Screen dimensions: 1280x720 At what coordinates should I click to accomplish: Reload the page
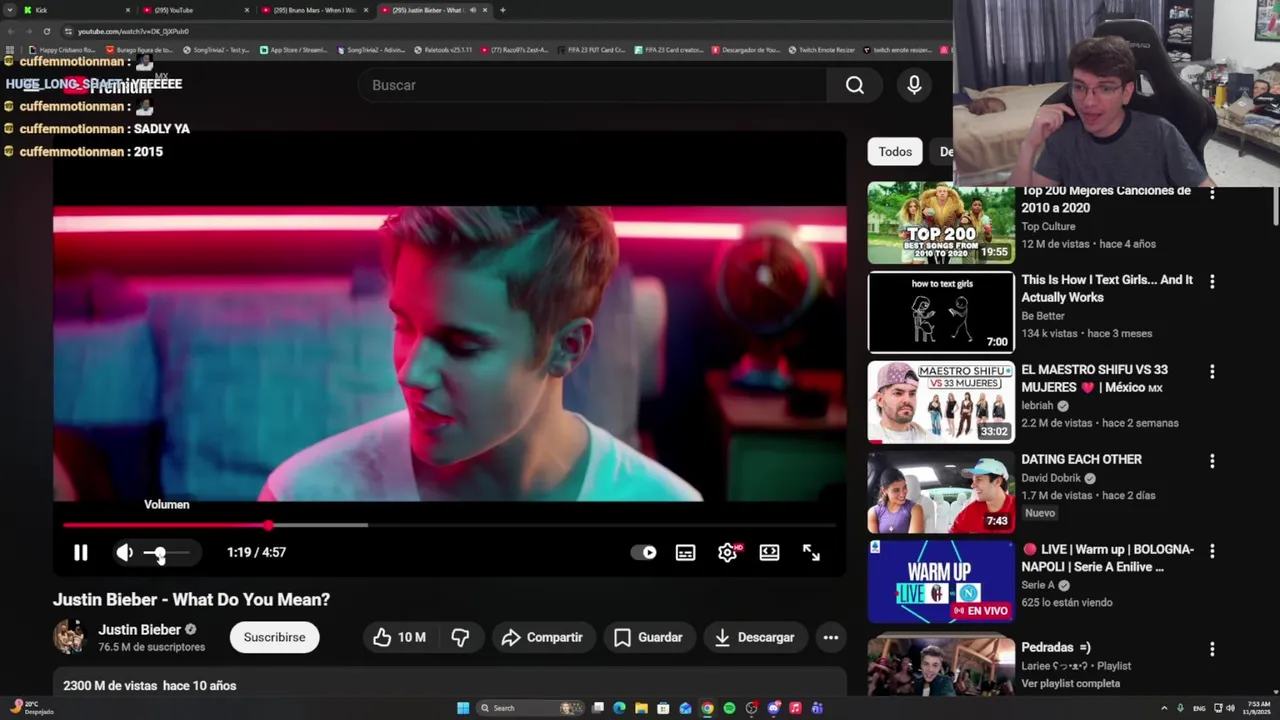pos(46,31)
